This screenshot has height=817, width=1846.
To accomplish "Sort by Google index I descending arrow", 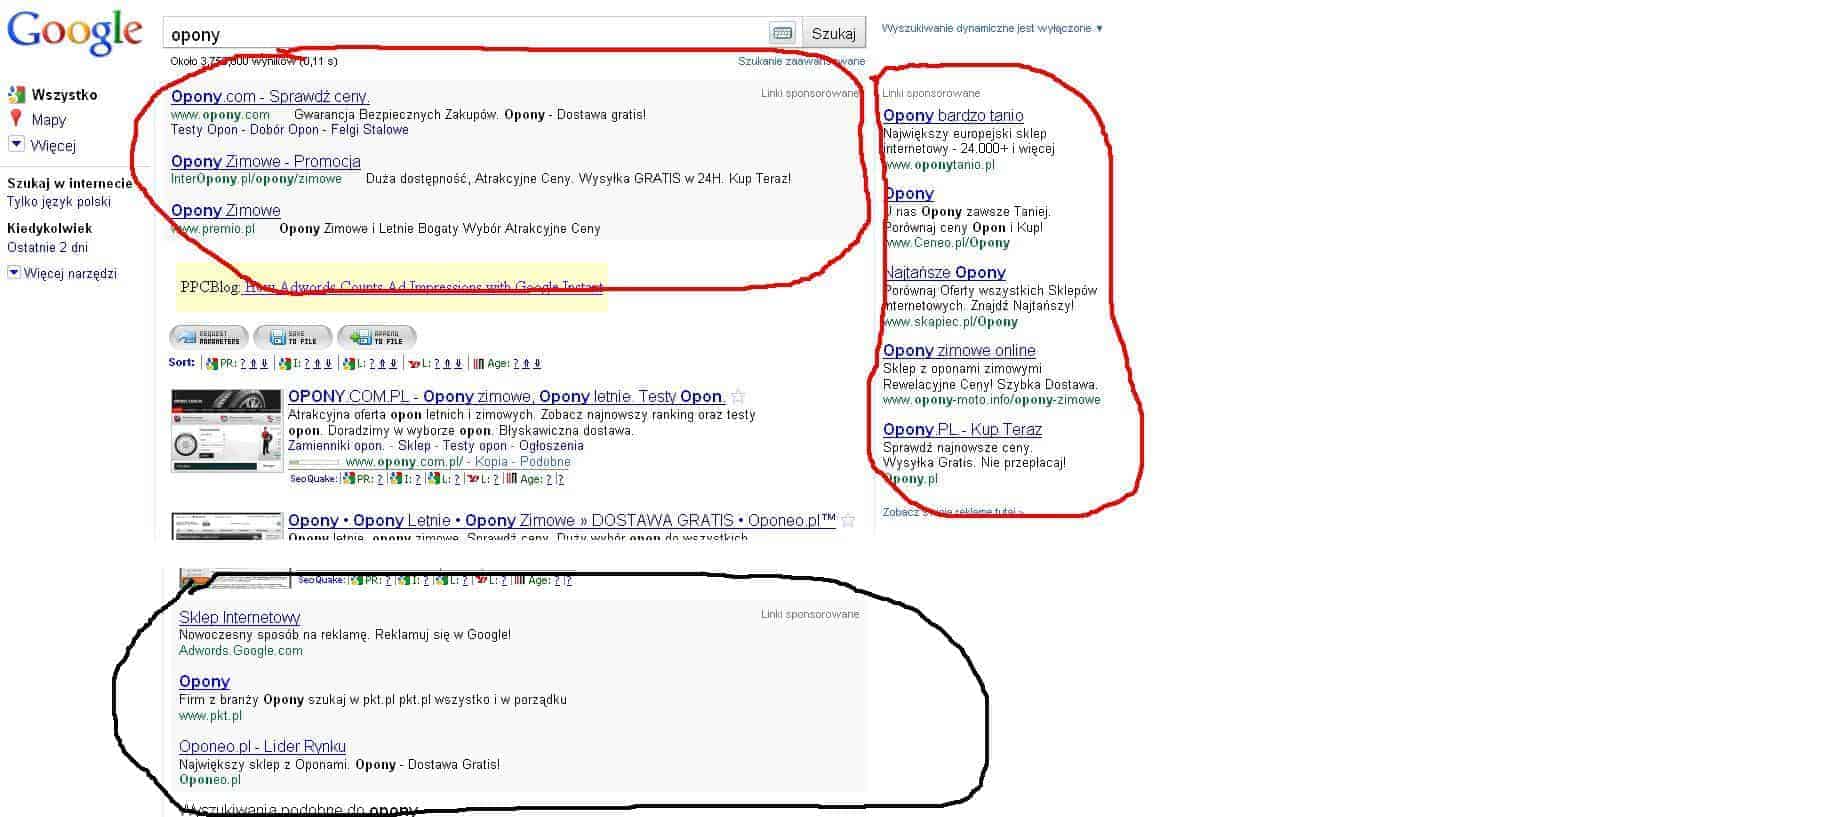I will coord(329,364).
